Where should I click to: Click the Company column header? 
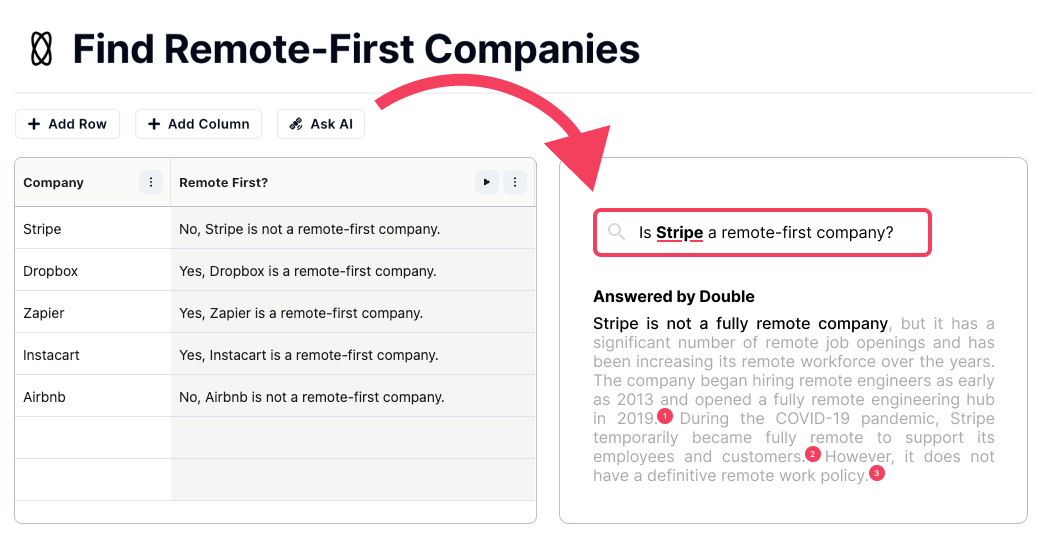75,182
